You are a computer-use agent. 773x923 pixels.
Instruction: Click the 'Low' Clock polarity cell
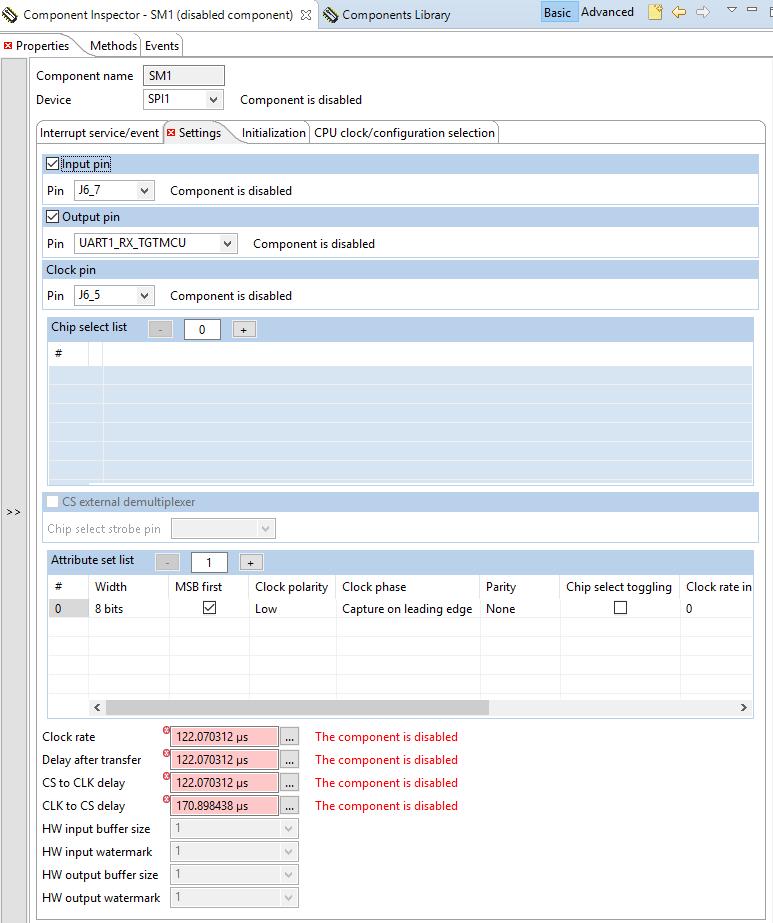pyautogui.click(x=293, y=609)
